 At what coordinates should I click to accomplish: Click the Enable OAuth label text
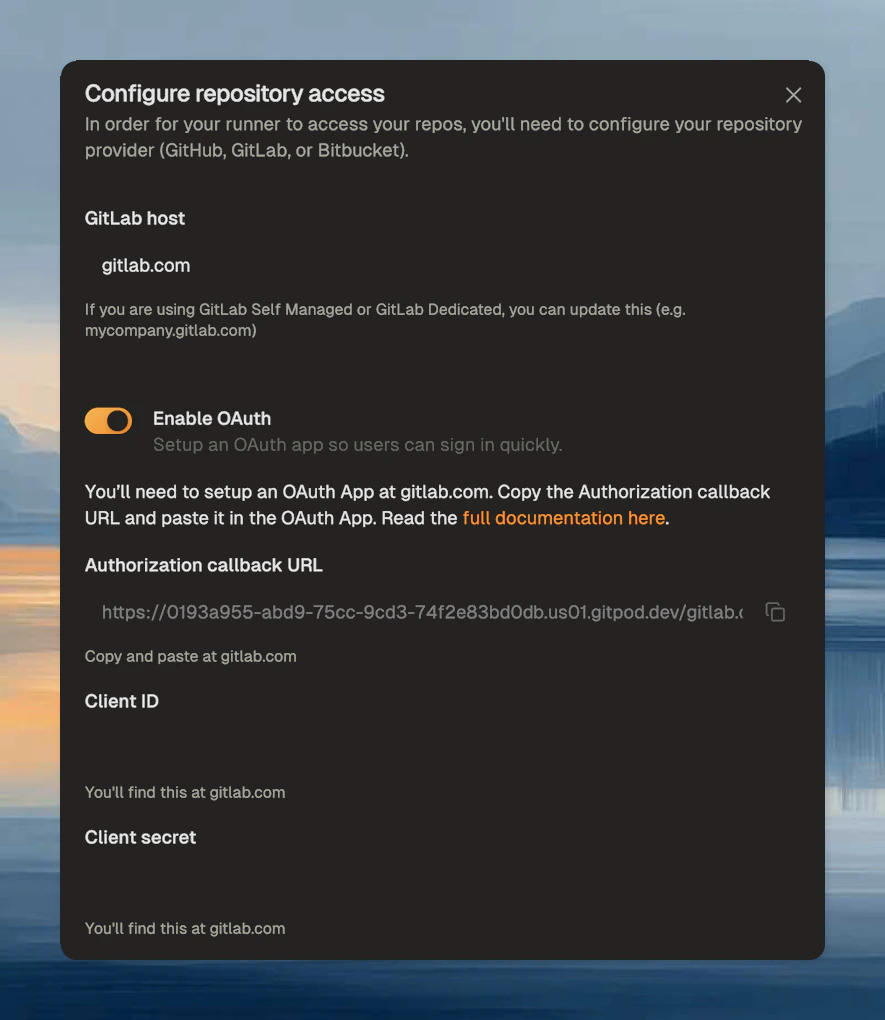point(211,418)
